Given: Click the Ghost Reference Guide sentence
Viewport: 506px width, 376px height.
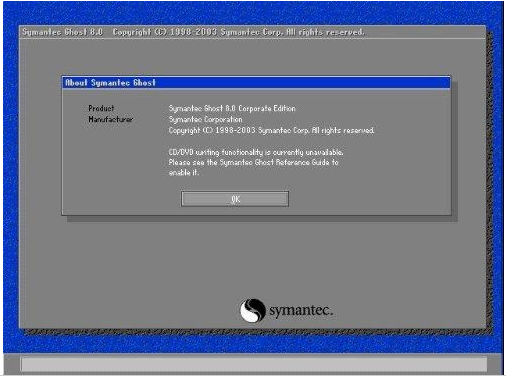Looking at the screenshot, I should 253,162.
